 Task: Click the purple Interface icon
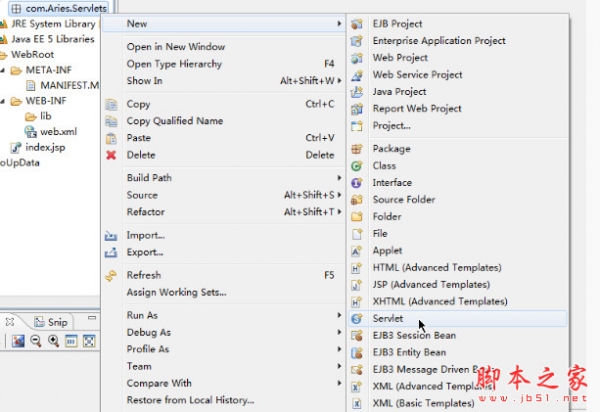[357, 183]
